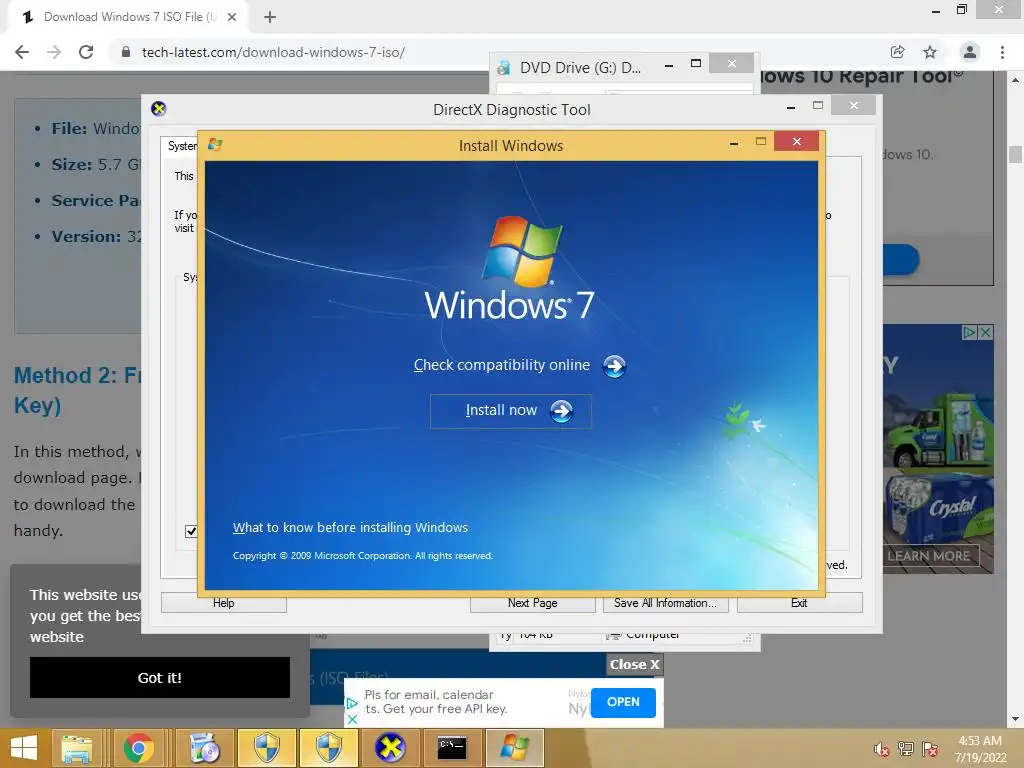Click the Check compatibility online arrow icon
This screenshot has width=1024, height=768.
614,366
